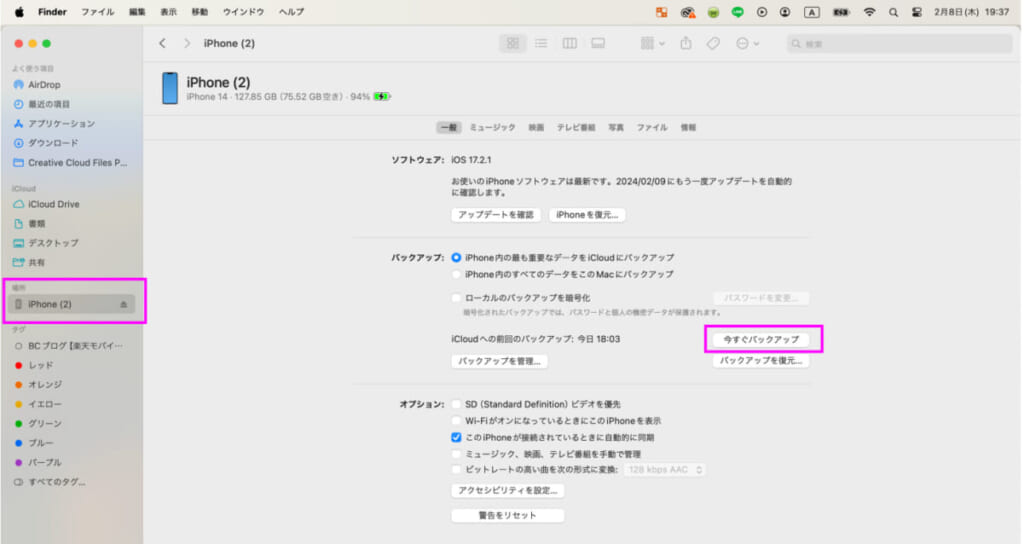Switch to the Files (ファイル) tab
1024x544 pixels.
pos(652,127)
